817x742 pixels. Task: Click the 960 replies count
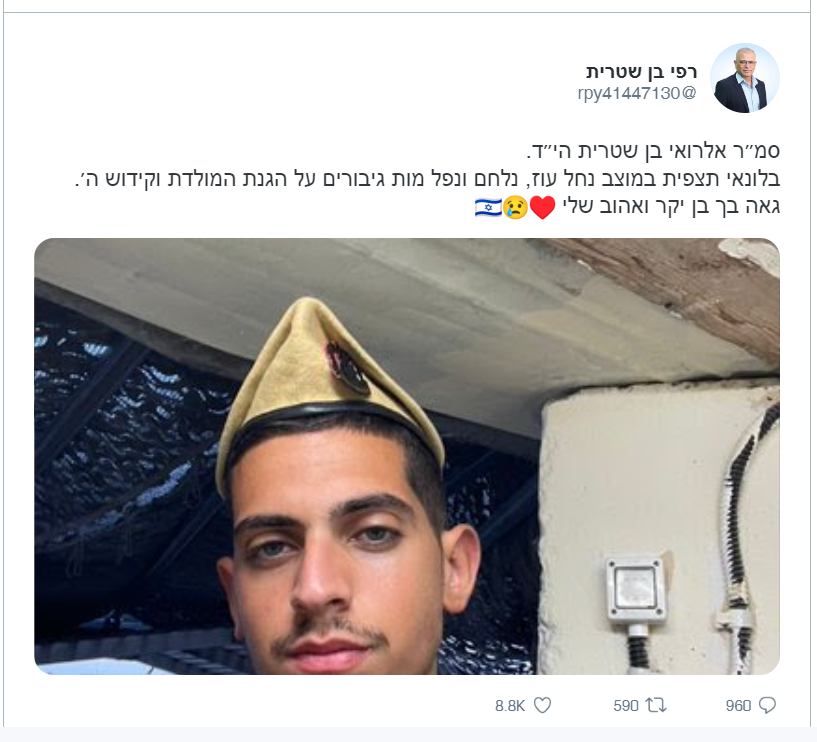click(738, 706)
